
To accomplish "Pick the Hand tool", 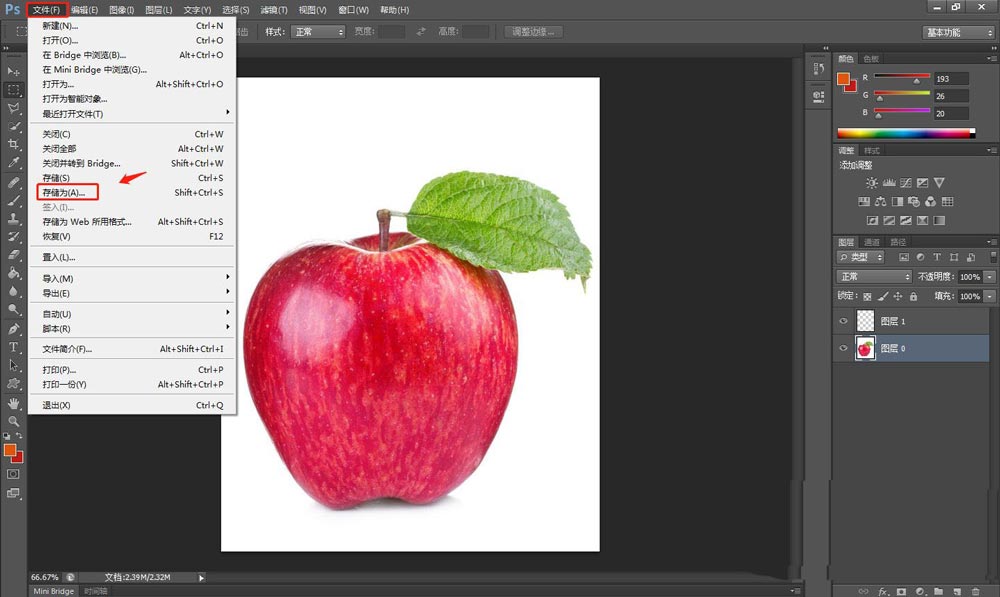I will (x=13, y=403).
